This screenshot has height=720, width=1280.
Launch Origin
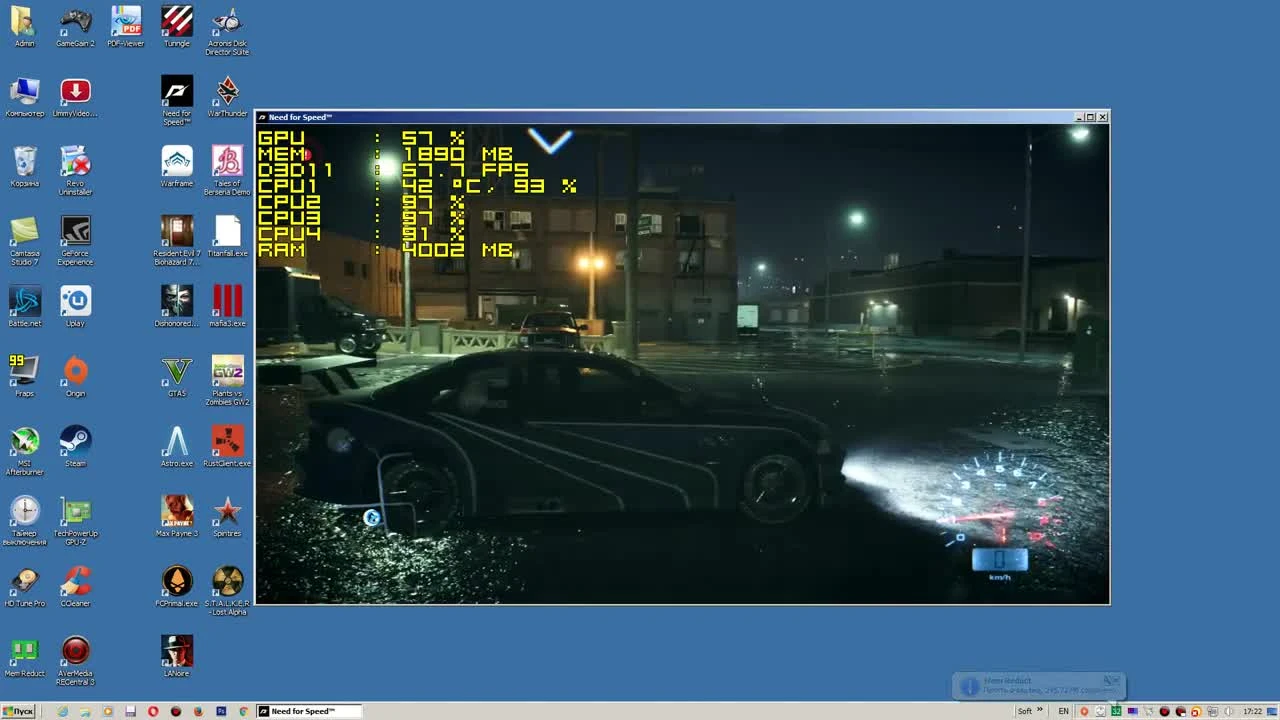(75, 370)
